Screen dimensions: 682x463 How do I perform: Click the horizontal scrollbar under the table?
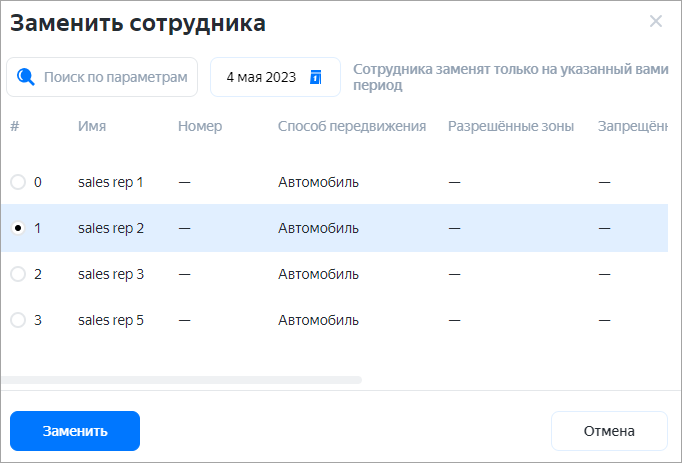pyautogui.click(x=181, y=380)
